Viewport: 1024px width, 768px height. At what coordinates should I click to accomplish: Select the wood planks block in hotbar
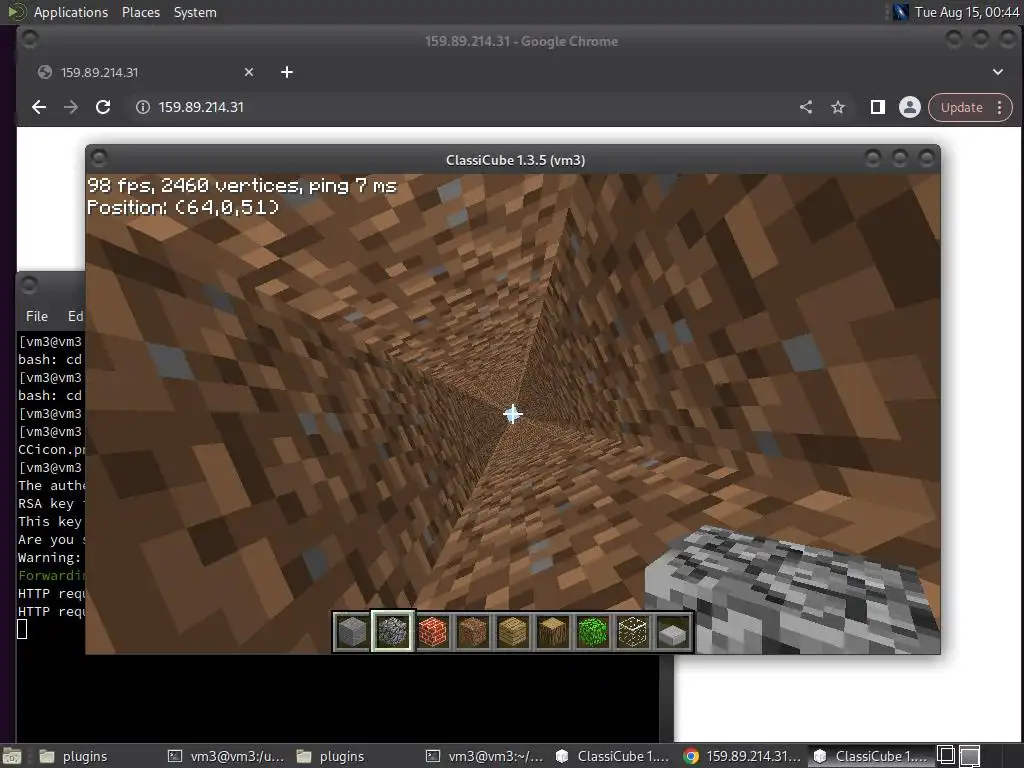click(513, 632)
